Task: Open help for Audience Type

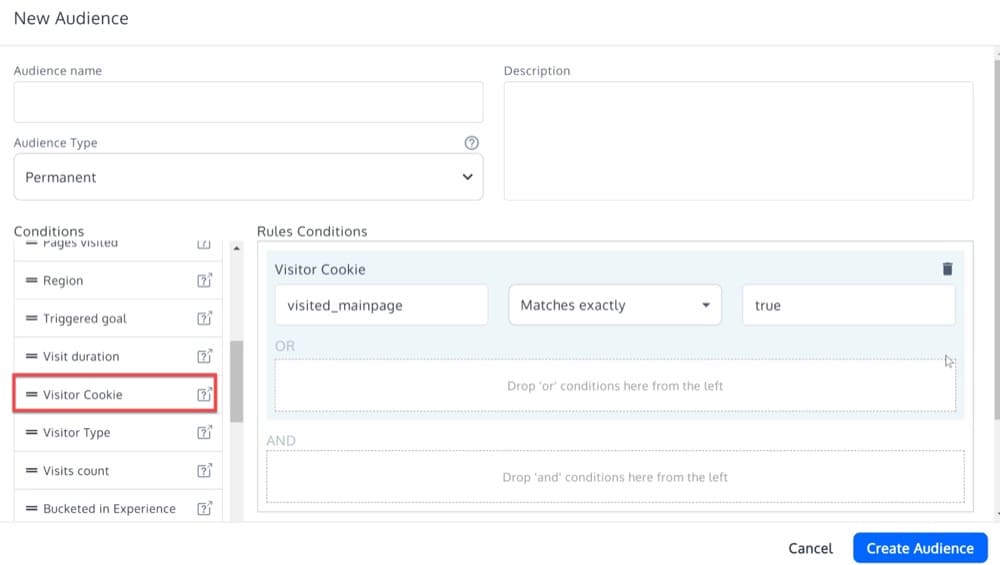Action: pyautogui.click(x=472, y=143)
